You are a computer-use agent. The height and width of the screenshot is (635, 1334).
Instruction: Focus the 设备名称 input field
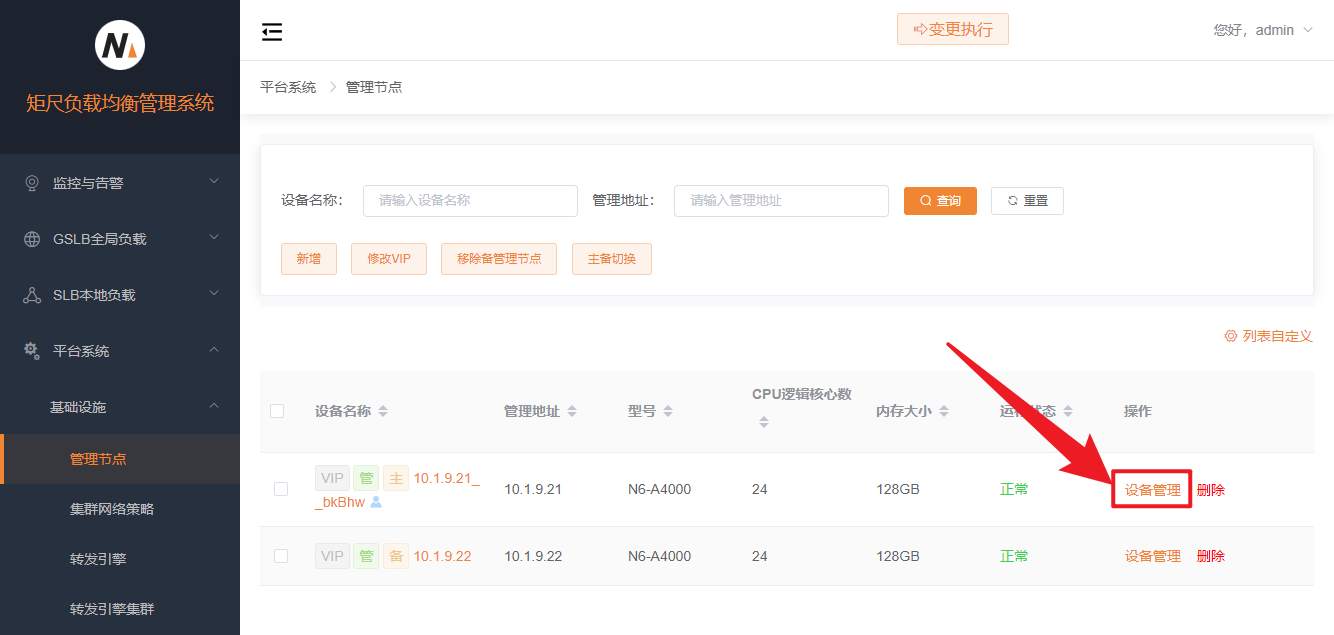470,201
